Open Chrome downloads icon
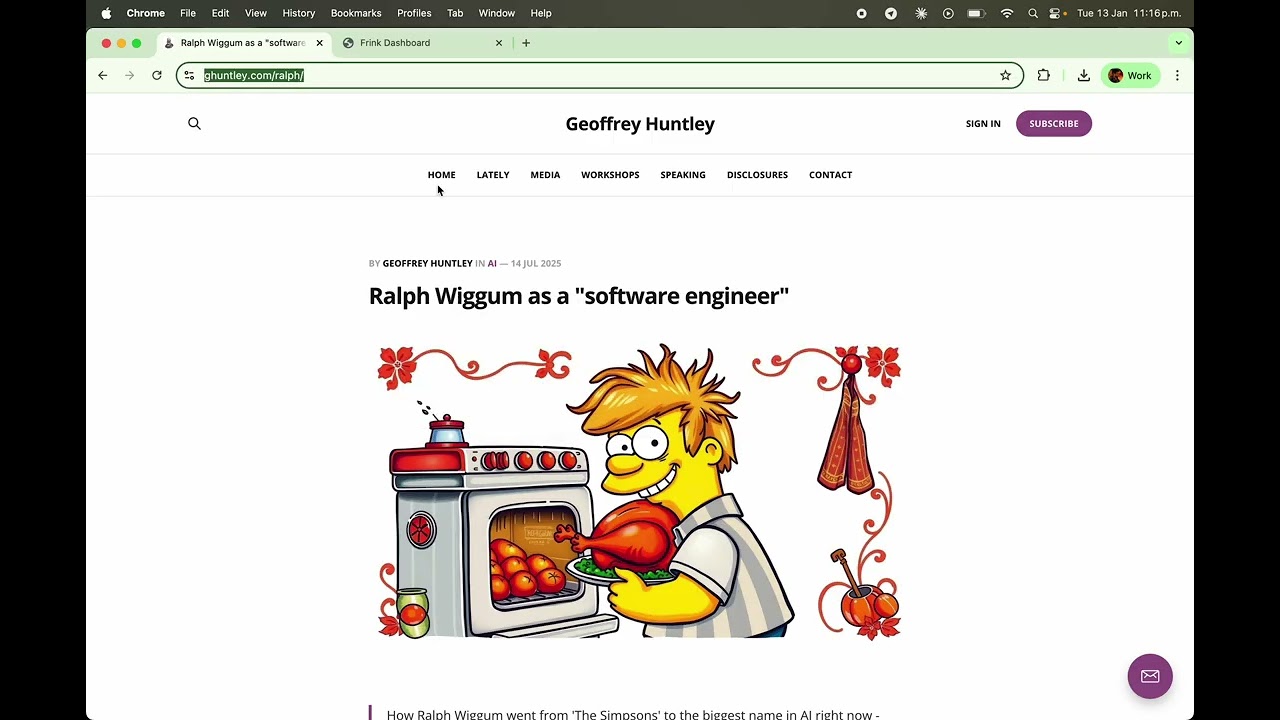The height and width of the screenshot is (720, 1280). 1083,75
